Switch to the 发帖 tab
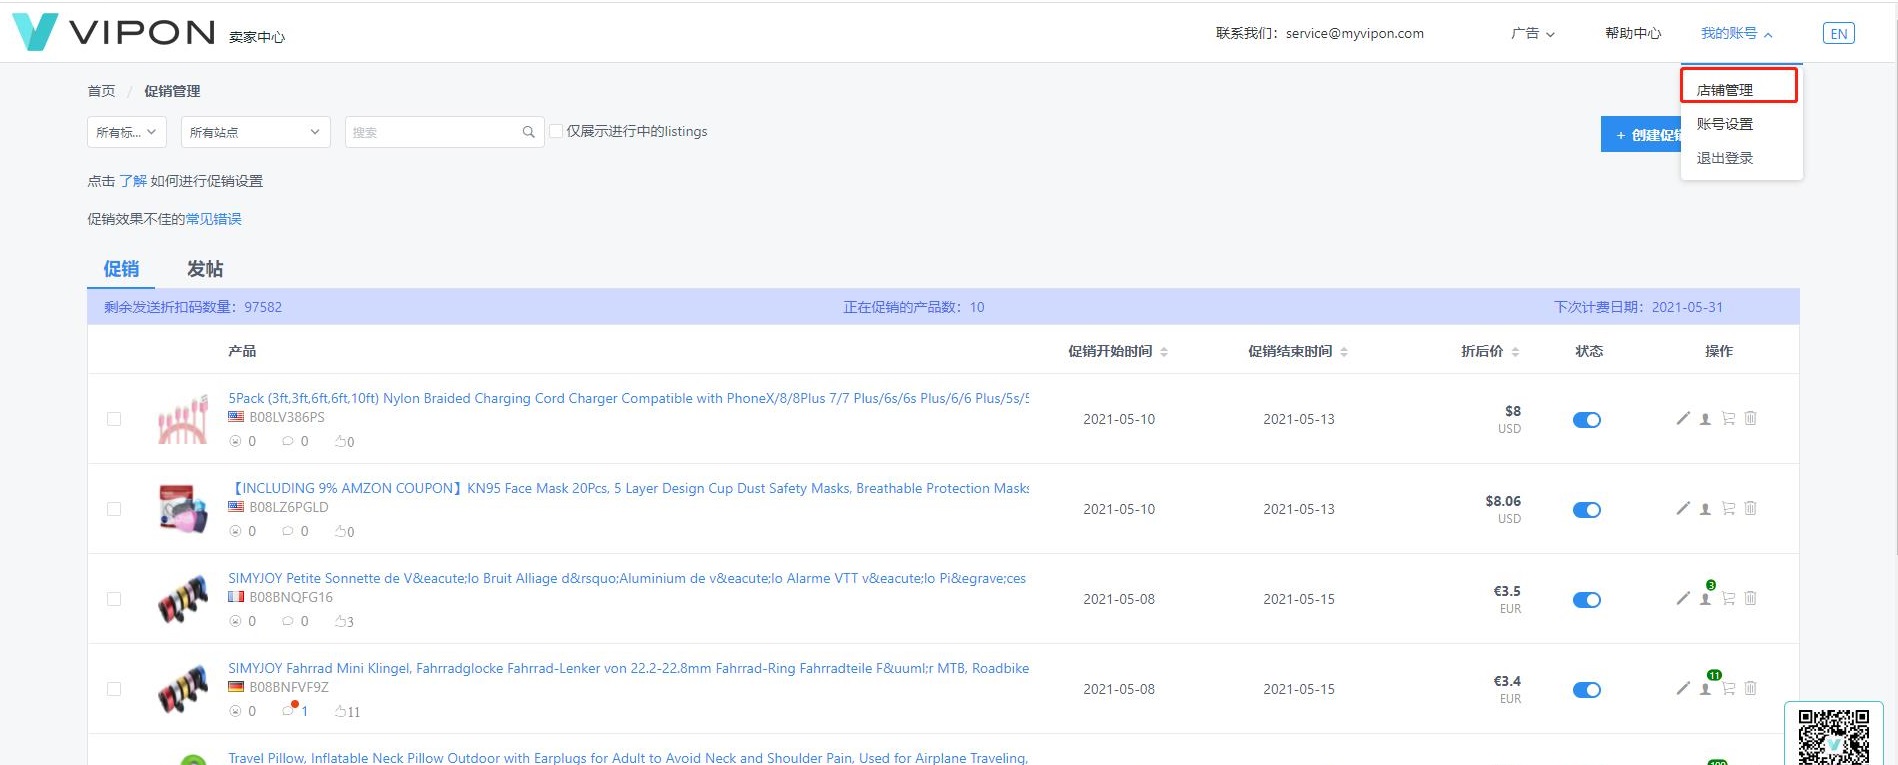Viewport: 1898px width, 765px height. pos(205,269)
